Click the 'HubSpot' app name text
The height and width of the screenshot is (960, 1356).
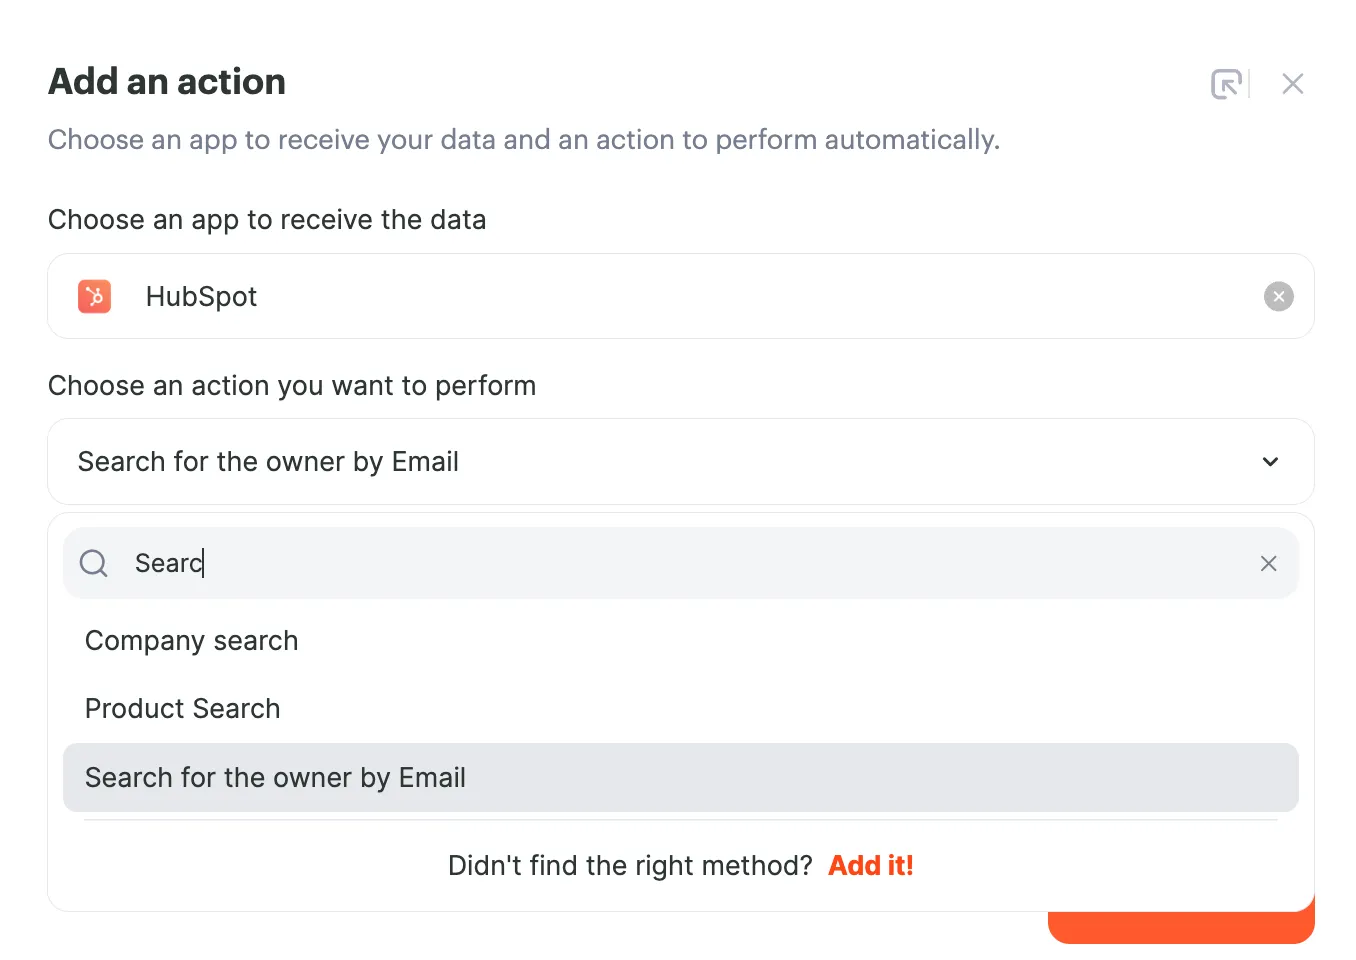(201, 297)
